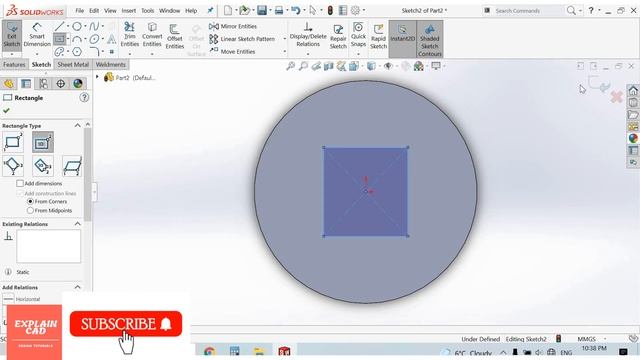This screenshot has height=360, width=640.
Task: Click the Options gear icon
Action: pos(356,10)
